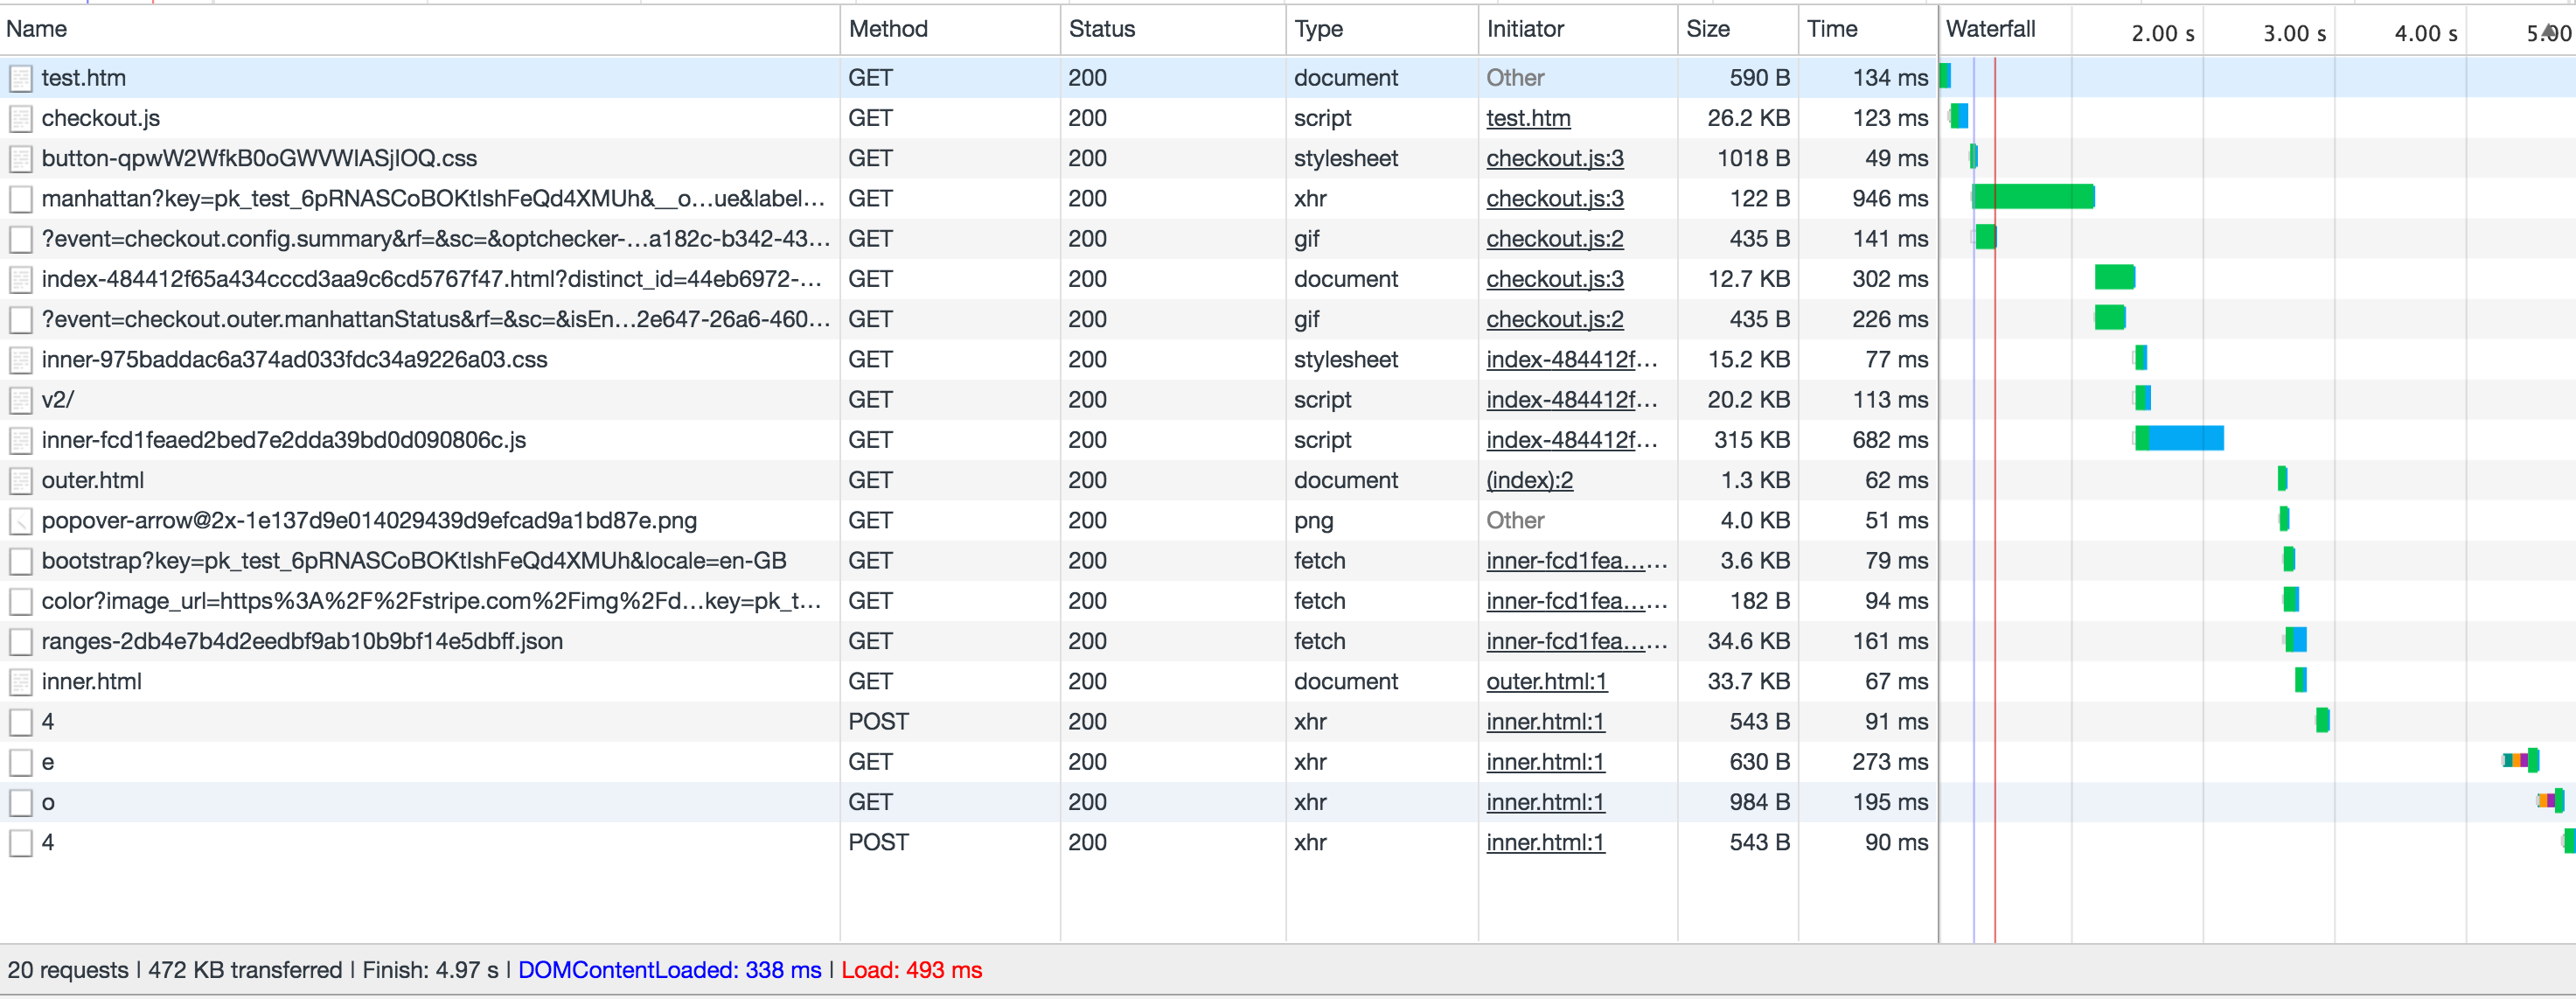Click the DOMContentLoaded: 338 ms status text
The width and height of the screenshot is (2576, 999).
(669, 970)
